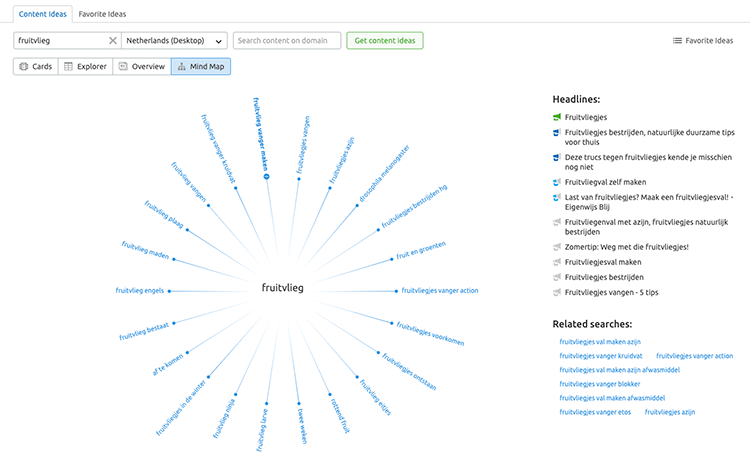750x462 pixels.
Task: Click megaphone icon beside Last van fruitvliegjes headline
Action: 557,197
